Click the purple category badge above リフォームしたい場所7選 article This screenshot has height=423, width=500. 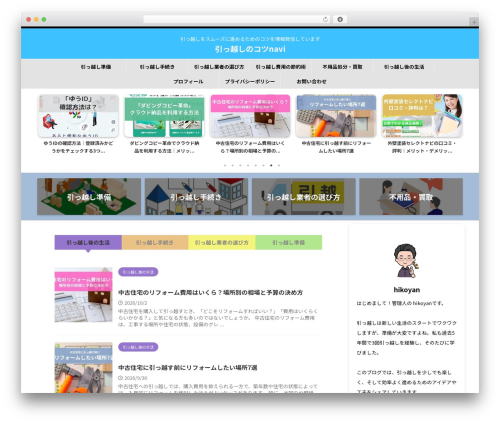coord(138,347)
